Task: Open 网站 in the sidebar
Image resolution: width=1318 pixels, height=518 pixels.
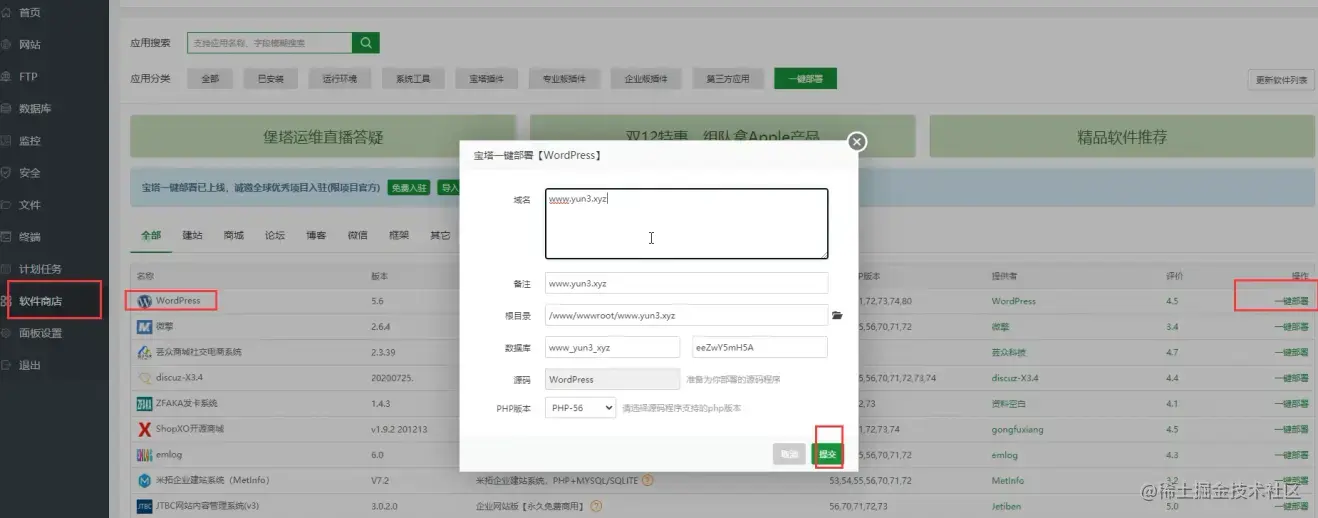Action: (30, 44)
